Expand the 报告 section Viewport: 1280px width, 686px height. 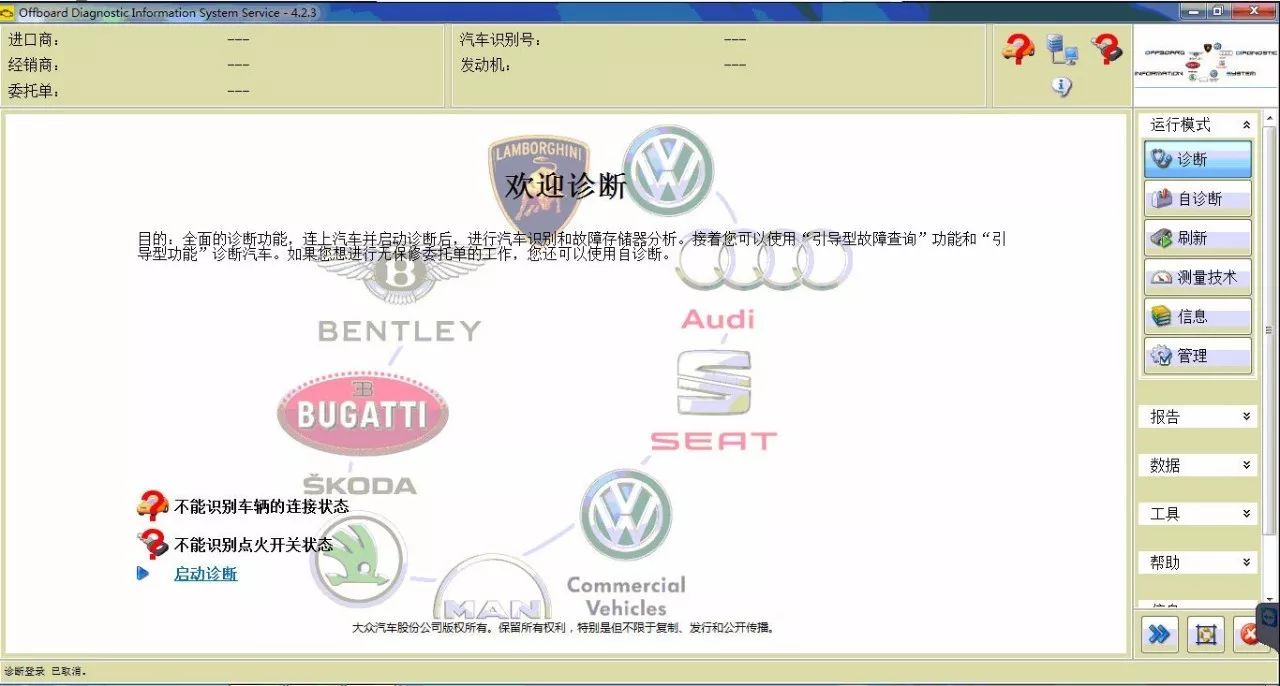(x=1198, y=416)
